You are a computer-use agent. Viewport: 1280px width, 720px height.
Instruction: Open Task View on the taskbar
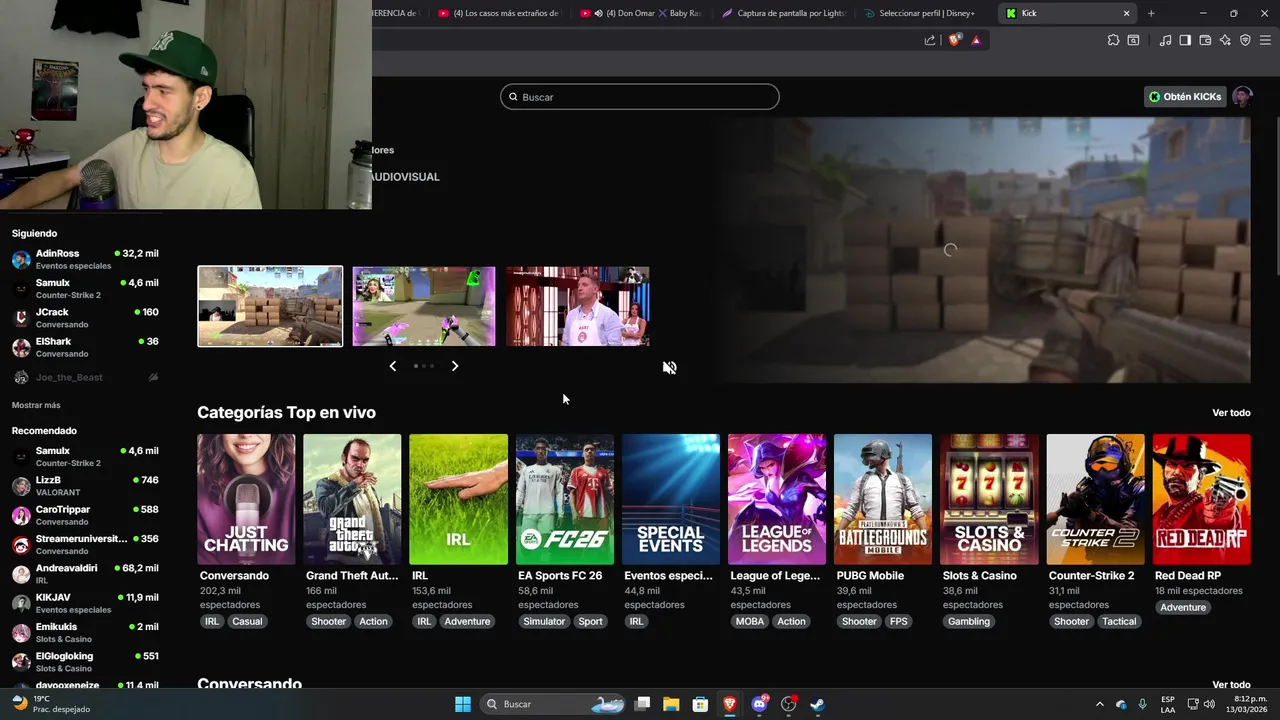(x=642, y=704)
